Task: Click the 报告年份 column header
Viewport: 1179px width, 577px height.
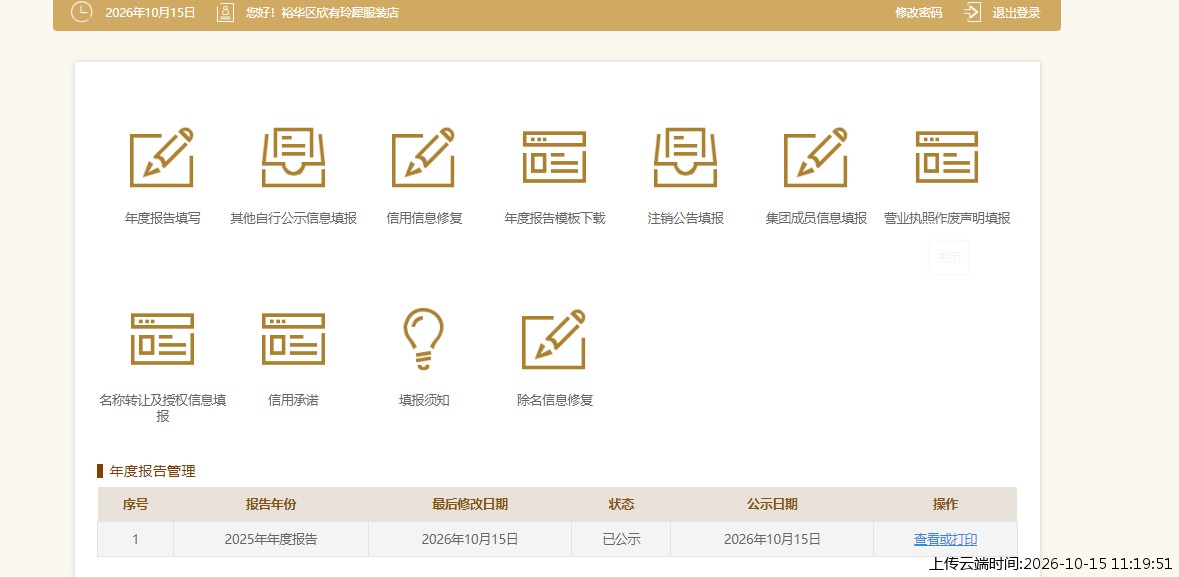Action: pos(271,504)
